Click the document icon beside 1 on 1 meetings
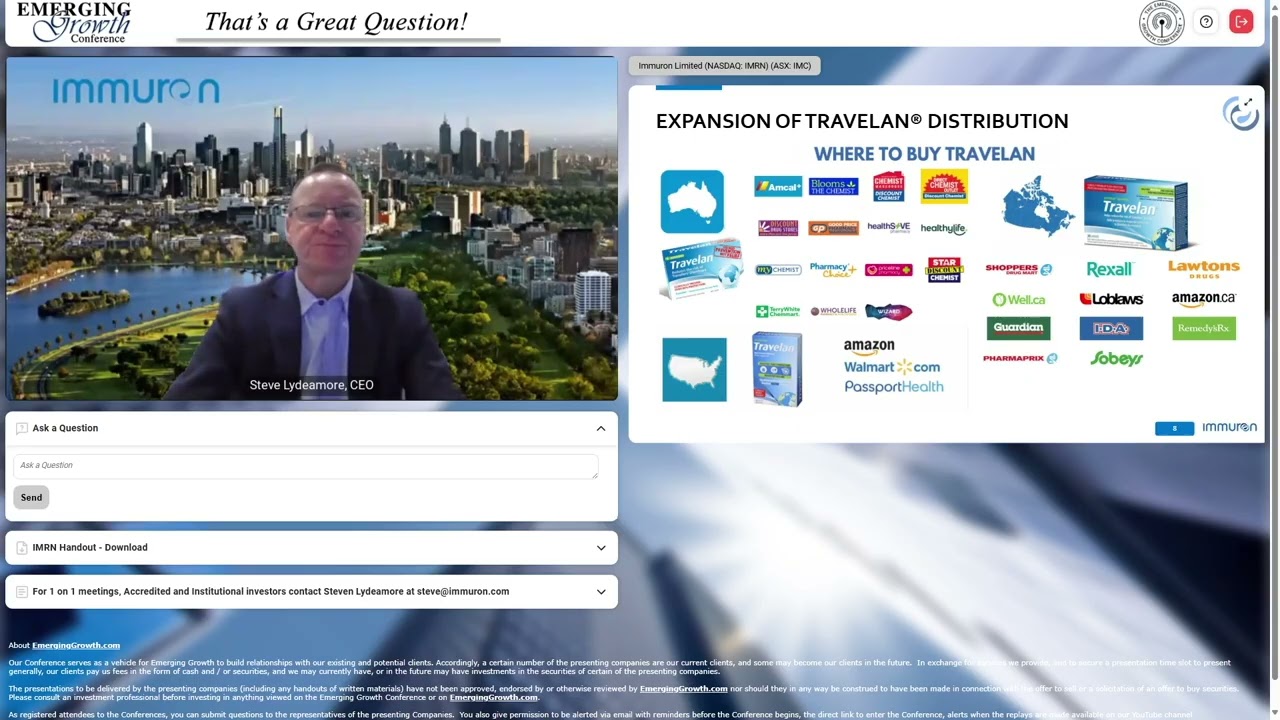1280x720 pixels. pos(22,592)
